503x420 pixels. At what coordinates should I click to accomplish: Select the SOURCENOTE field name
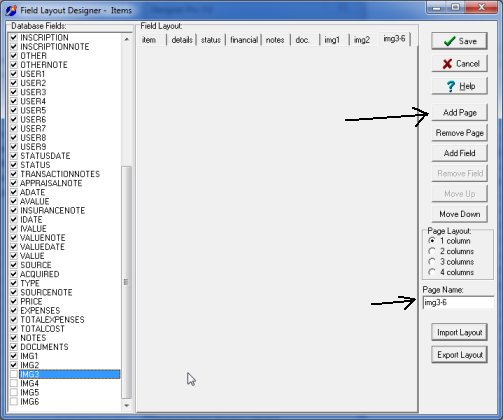tap(46, 292)
